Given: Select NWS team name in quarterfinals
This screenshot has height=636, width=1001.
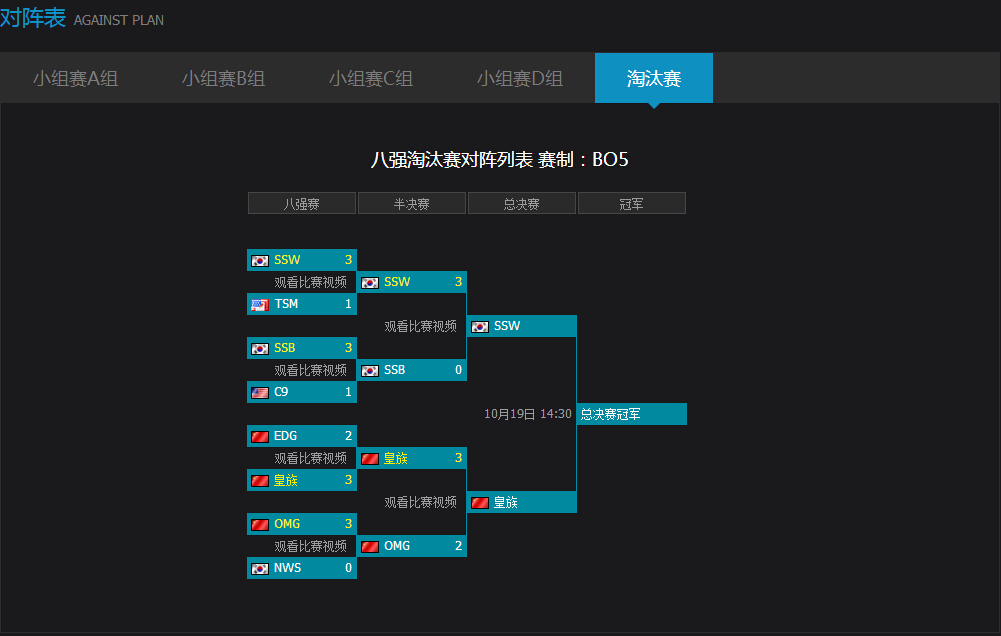Looking at the screenshot, I should pyautogui.click(x=287, y=568).
